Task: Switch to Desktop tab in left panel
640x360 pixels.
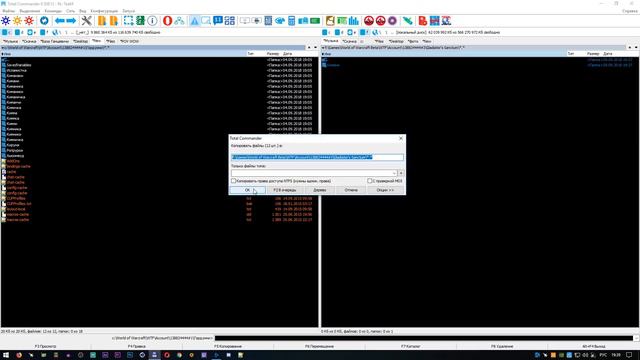Action: [80, 41]
